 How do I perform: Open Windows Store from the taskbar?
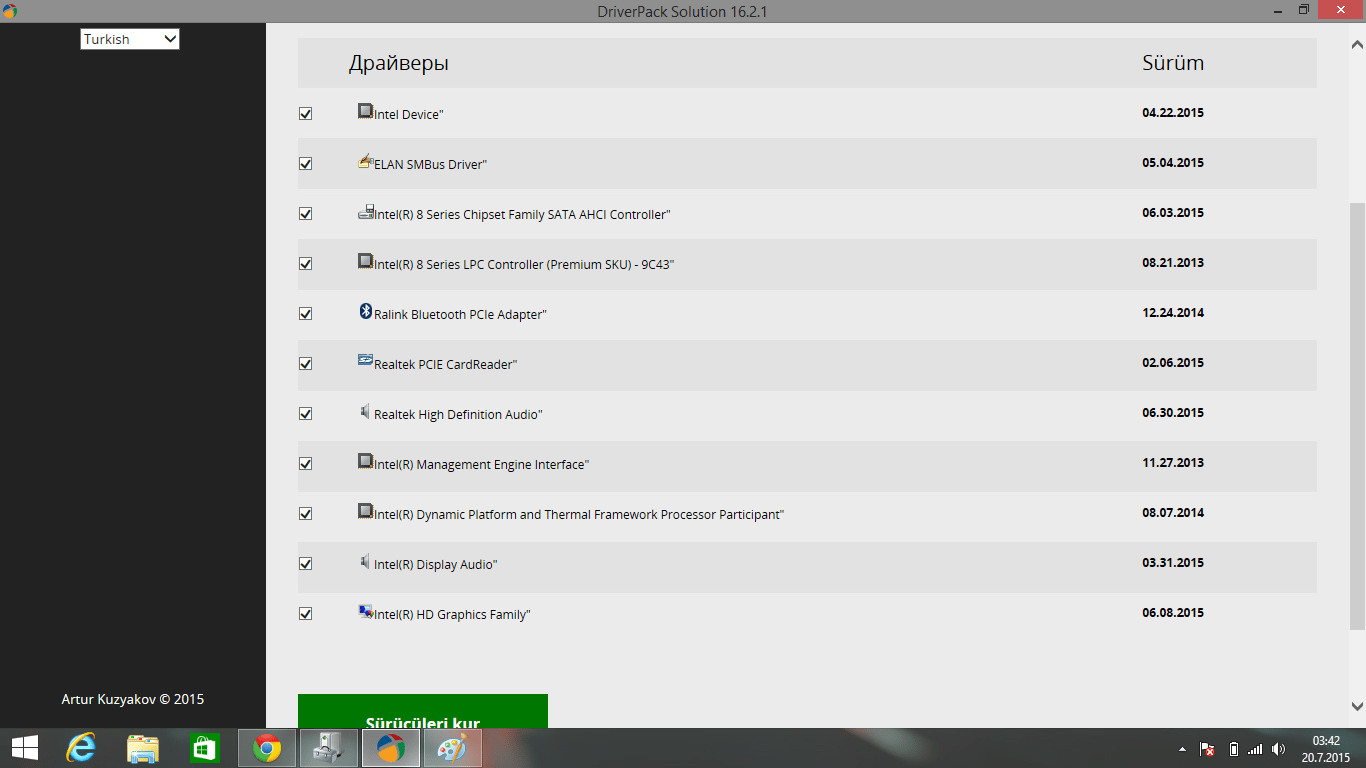click(x=204, y=747)
